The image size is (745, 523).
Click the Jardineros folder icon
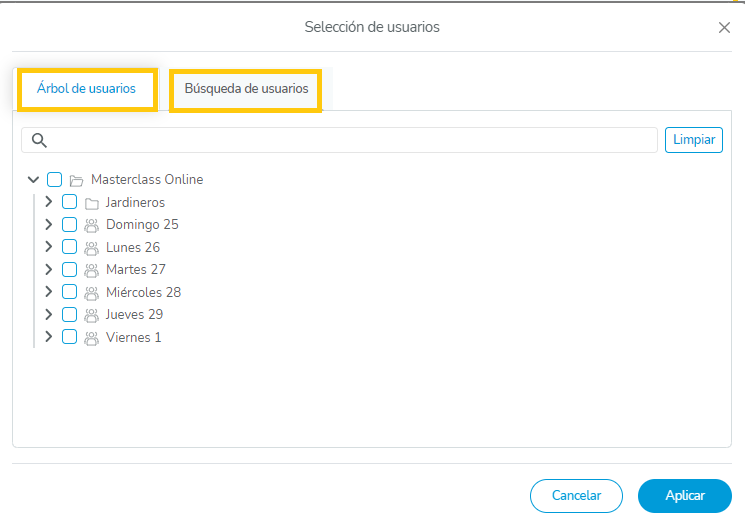pyautogui.click(x=91, y=203)
